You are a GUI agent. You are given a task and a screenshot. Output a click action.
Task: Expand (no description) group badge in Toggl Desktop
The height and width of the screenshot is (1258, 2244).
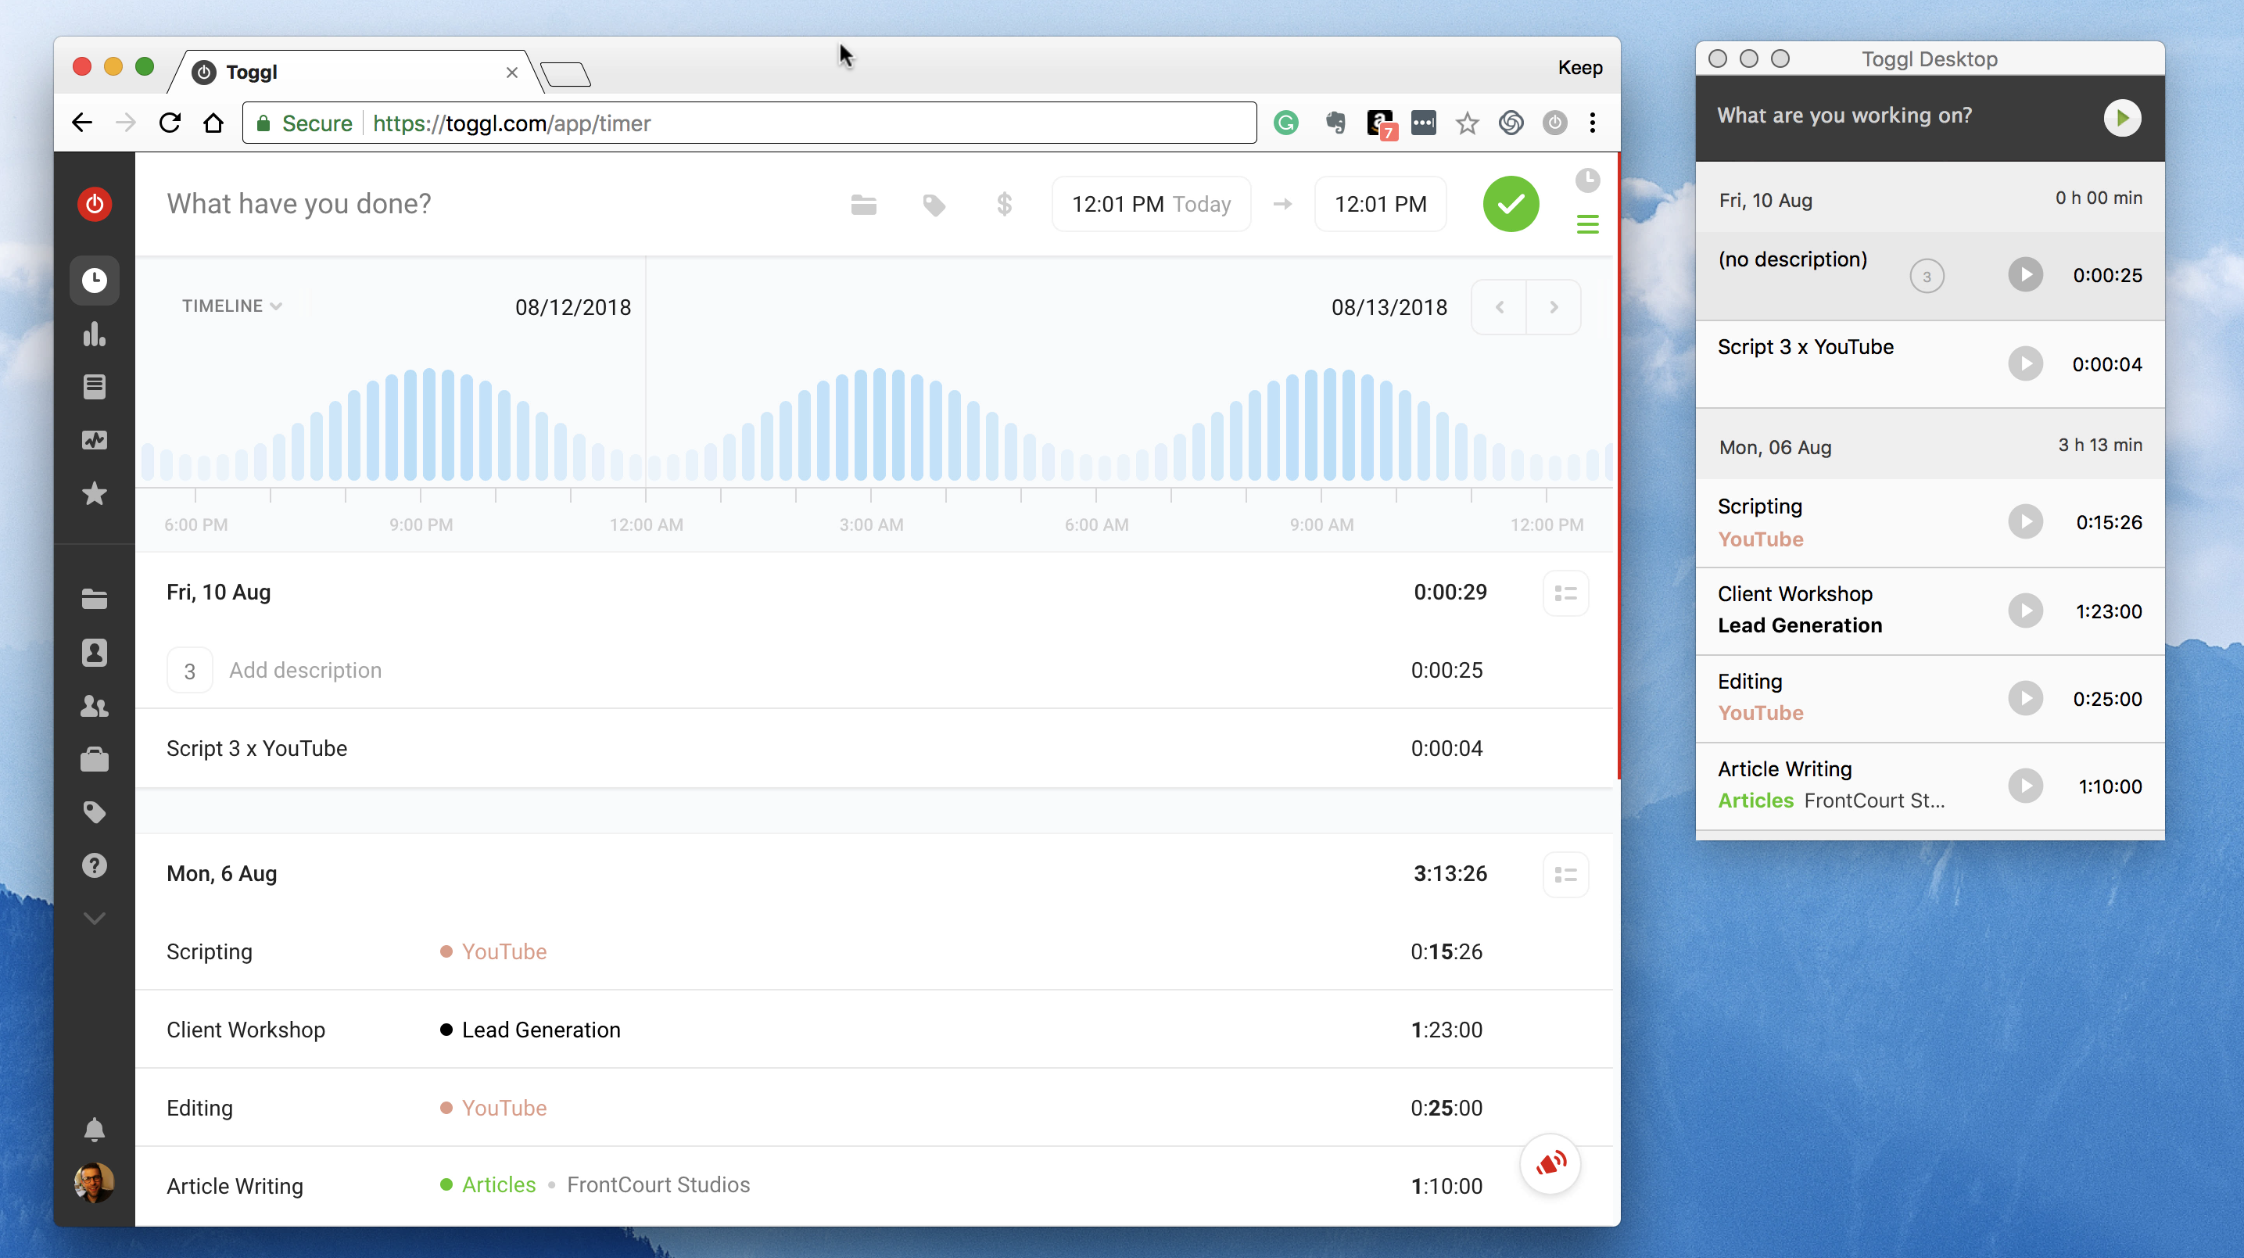click(1926, 276)
